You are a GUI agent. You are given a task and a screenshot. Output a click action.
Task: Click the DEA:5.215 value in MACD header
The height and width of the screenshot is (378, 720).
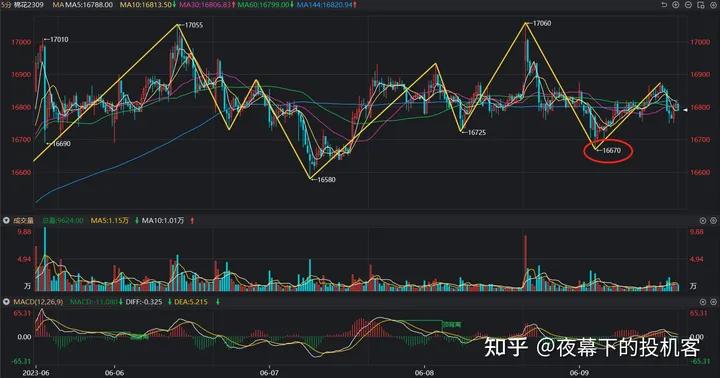click(190, 302)
